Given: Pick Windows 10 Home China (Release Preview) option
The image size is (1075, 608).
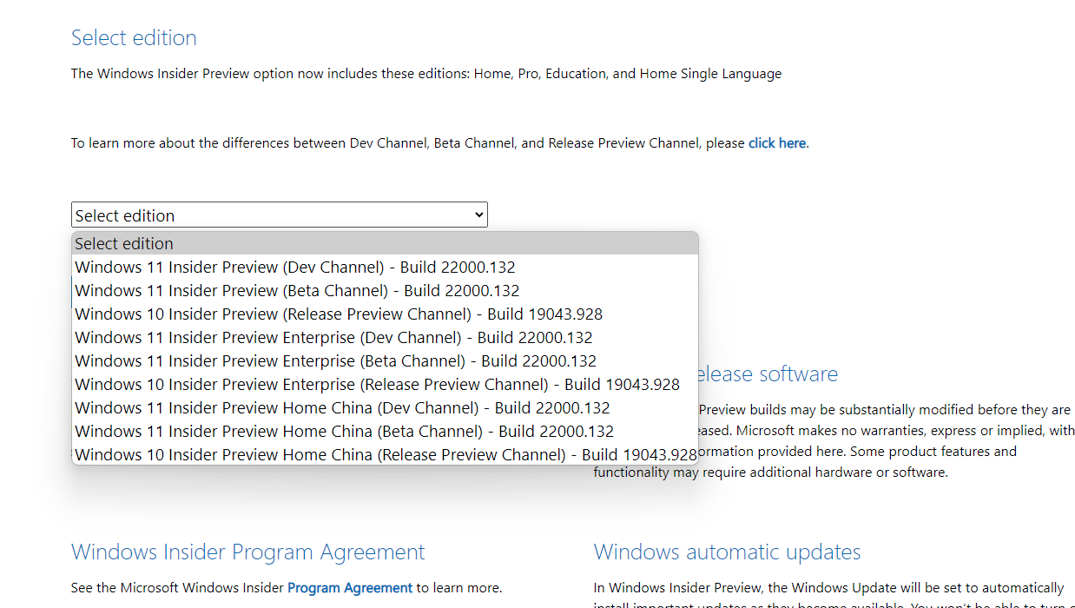Looking at the screenshot, I should coord(385,454).
